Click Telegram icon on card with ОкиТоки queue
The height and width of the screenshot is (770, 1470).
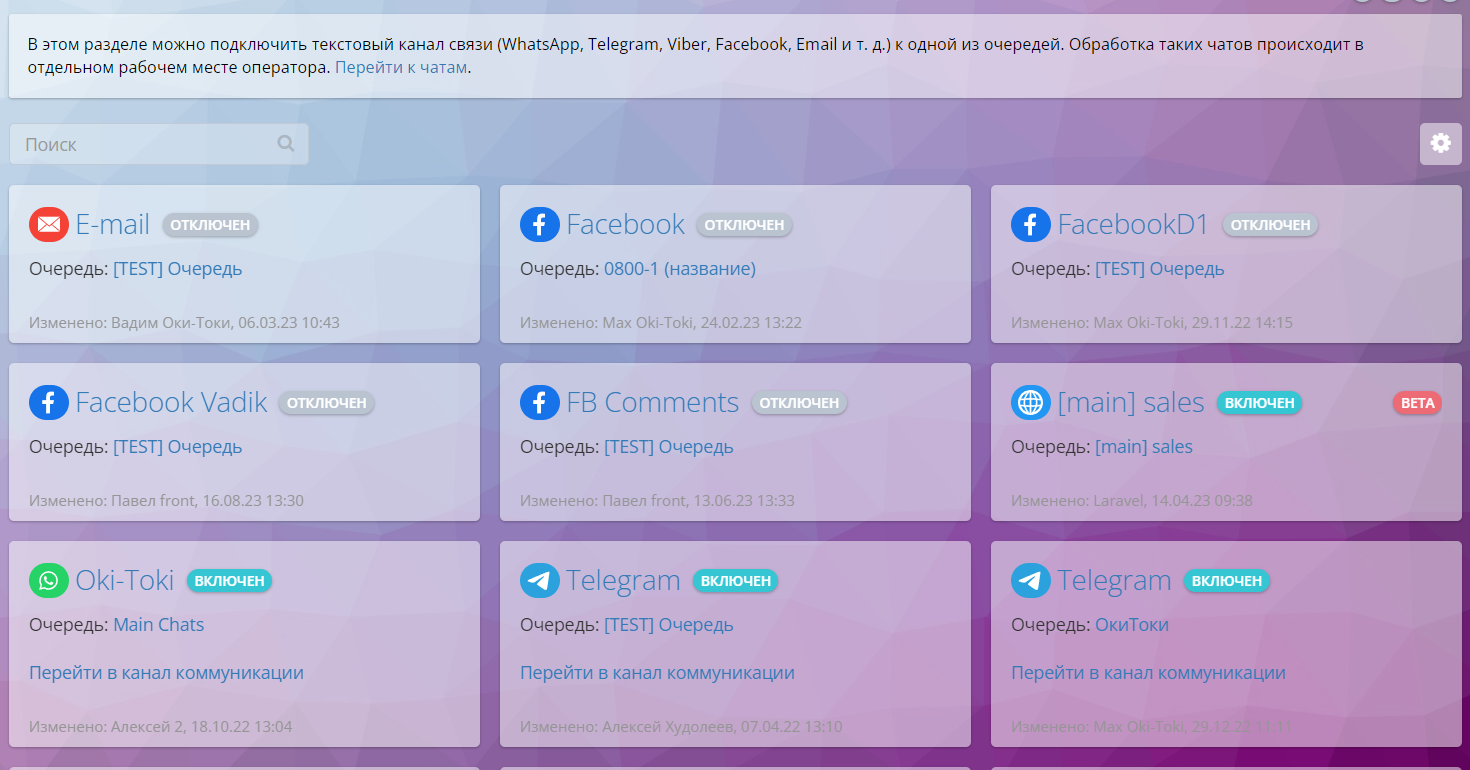point(1031,580)
